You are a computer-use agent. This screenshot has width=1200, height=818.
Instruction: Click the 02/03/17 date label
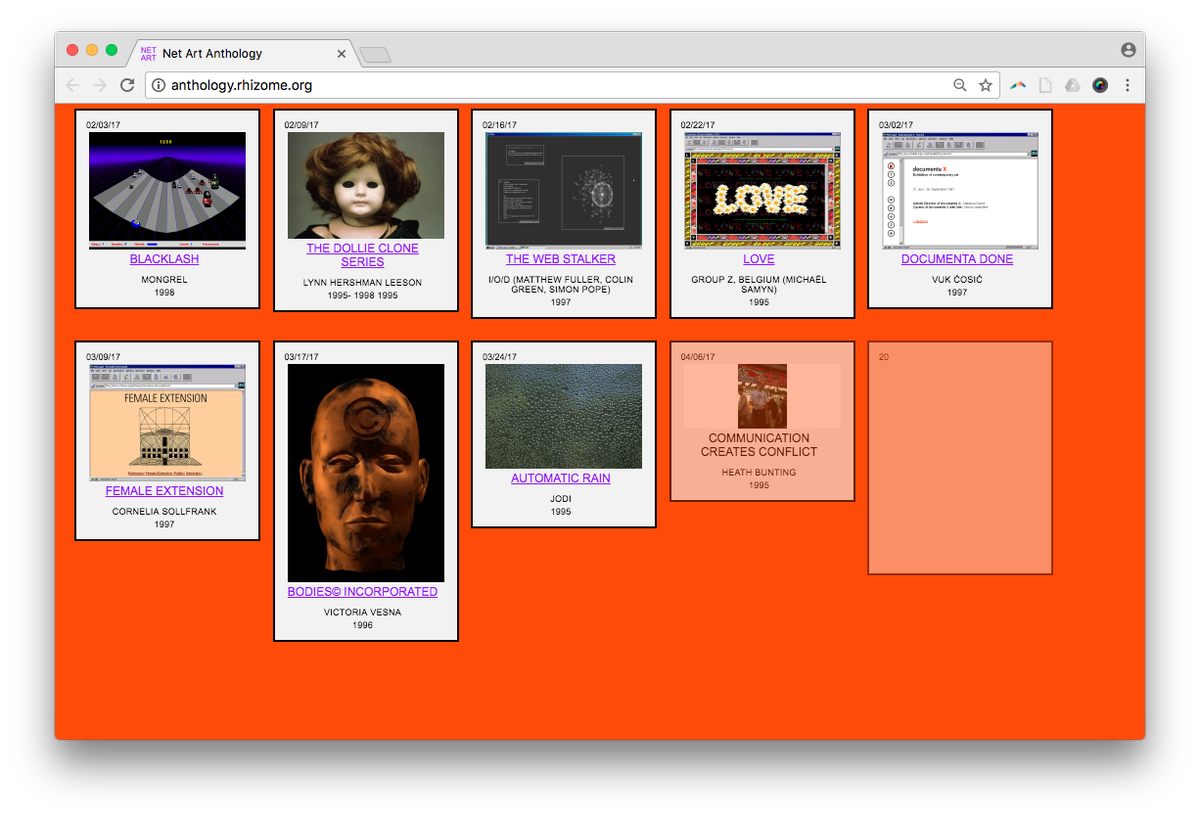pos(103,126)
